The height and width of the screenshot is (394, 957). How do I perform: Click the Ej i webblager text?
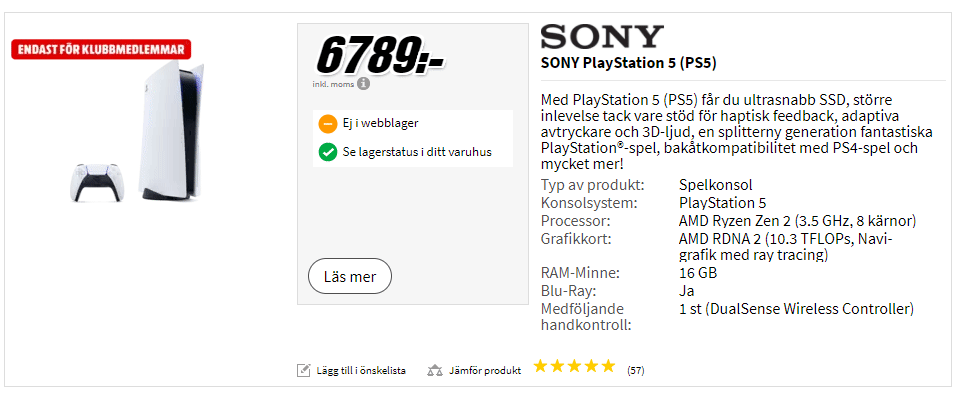[380, 124]
